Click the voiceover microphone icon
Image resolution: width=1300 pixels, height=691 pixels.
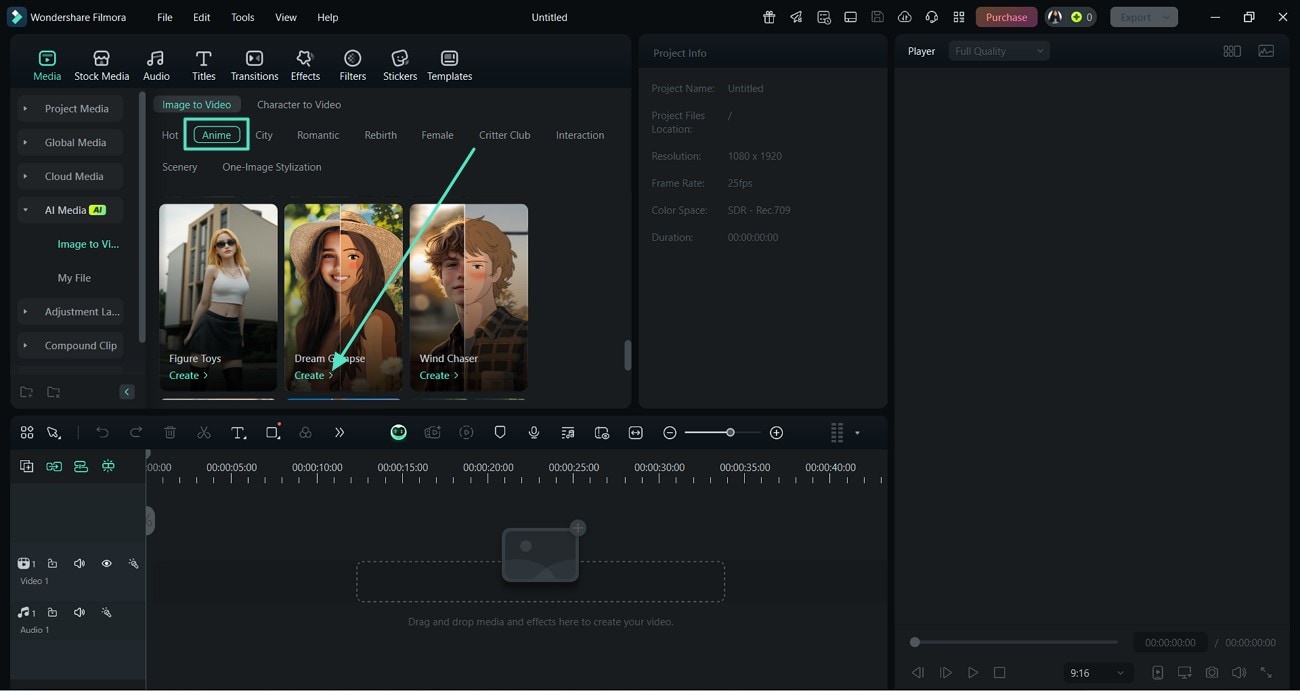tap(534, 433)
